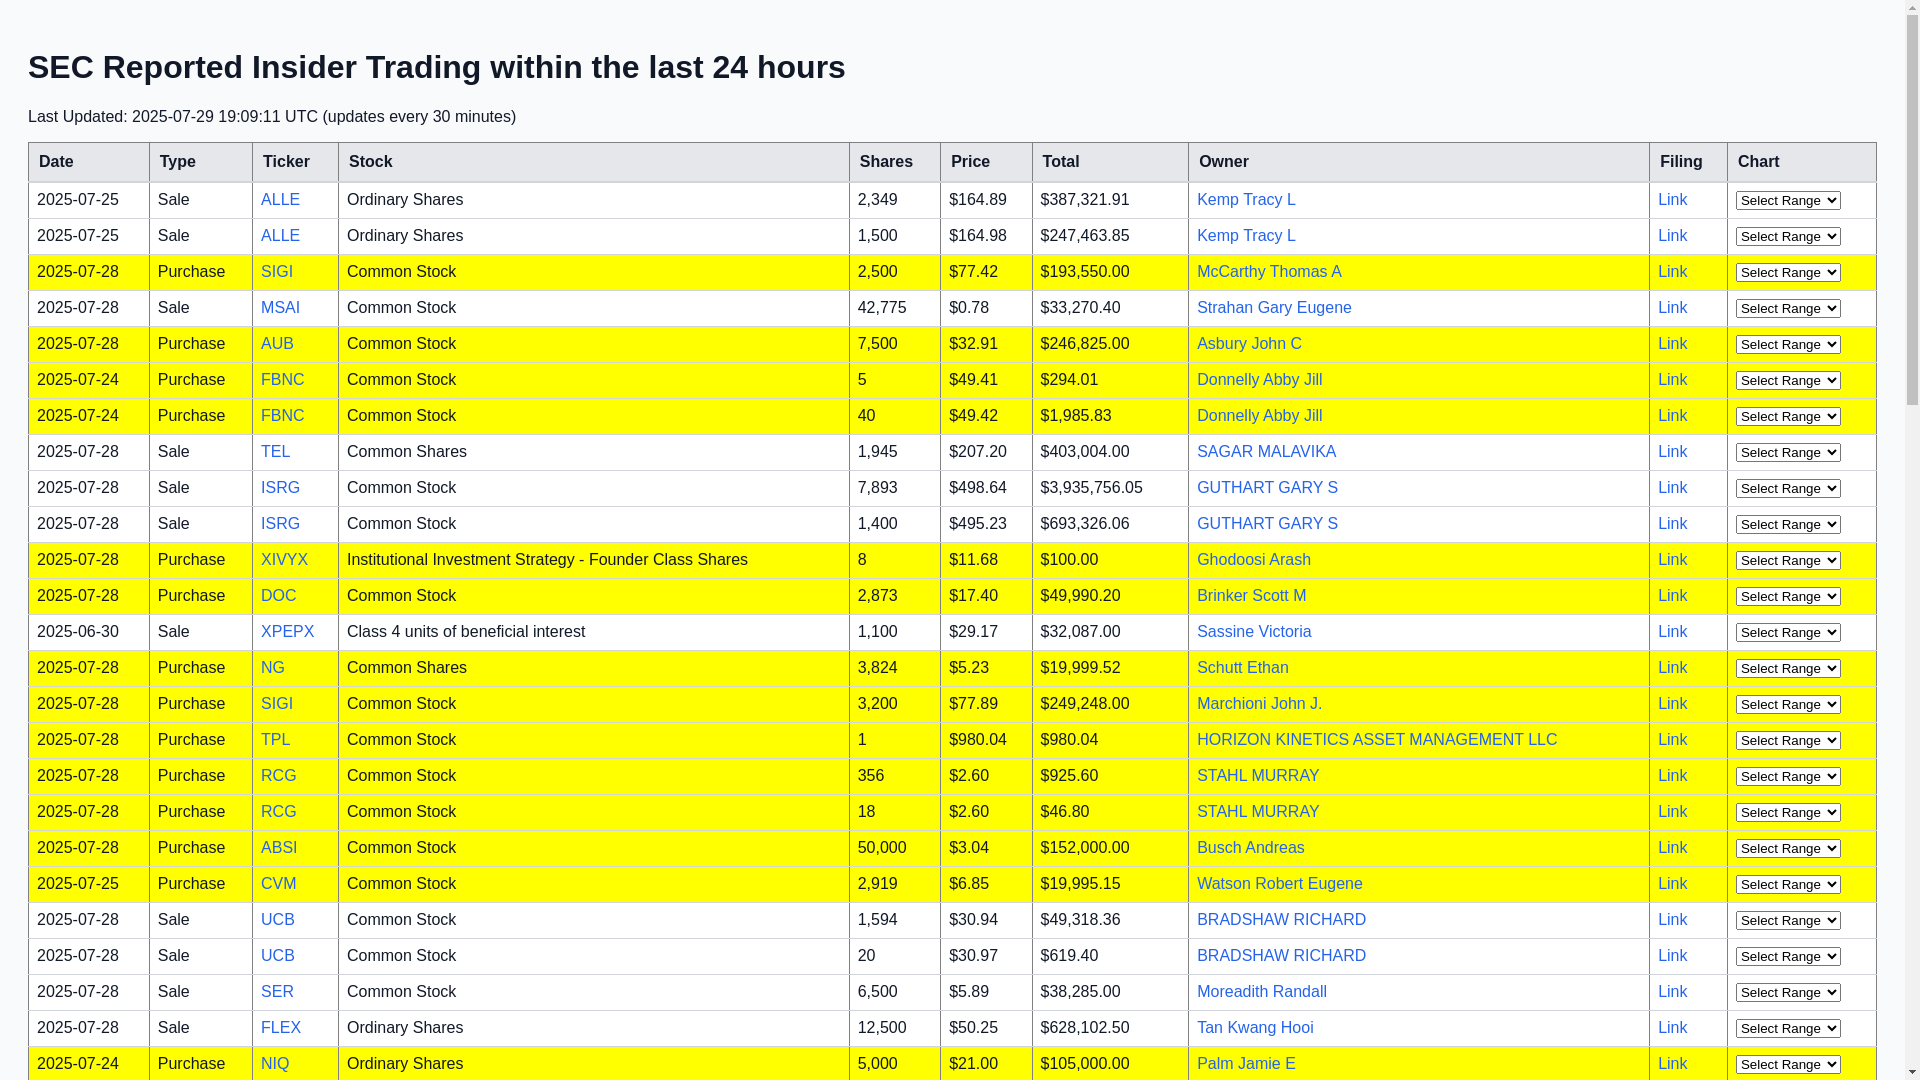Viewport: 1920px width, 1080px height.
Task: Open owner Tan Kwang Hooi
Action: (x=1255, y=1028)
